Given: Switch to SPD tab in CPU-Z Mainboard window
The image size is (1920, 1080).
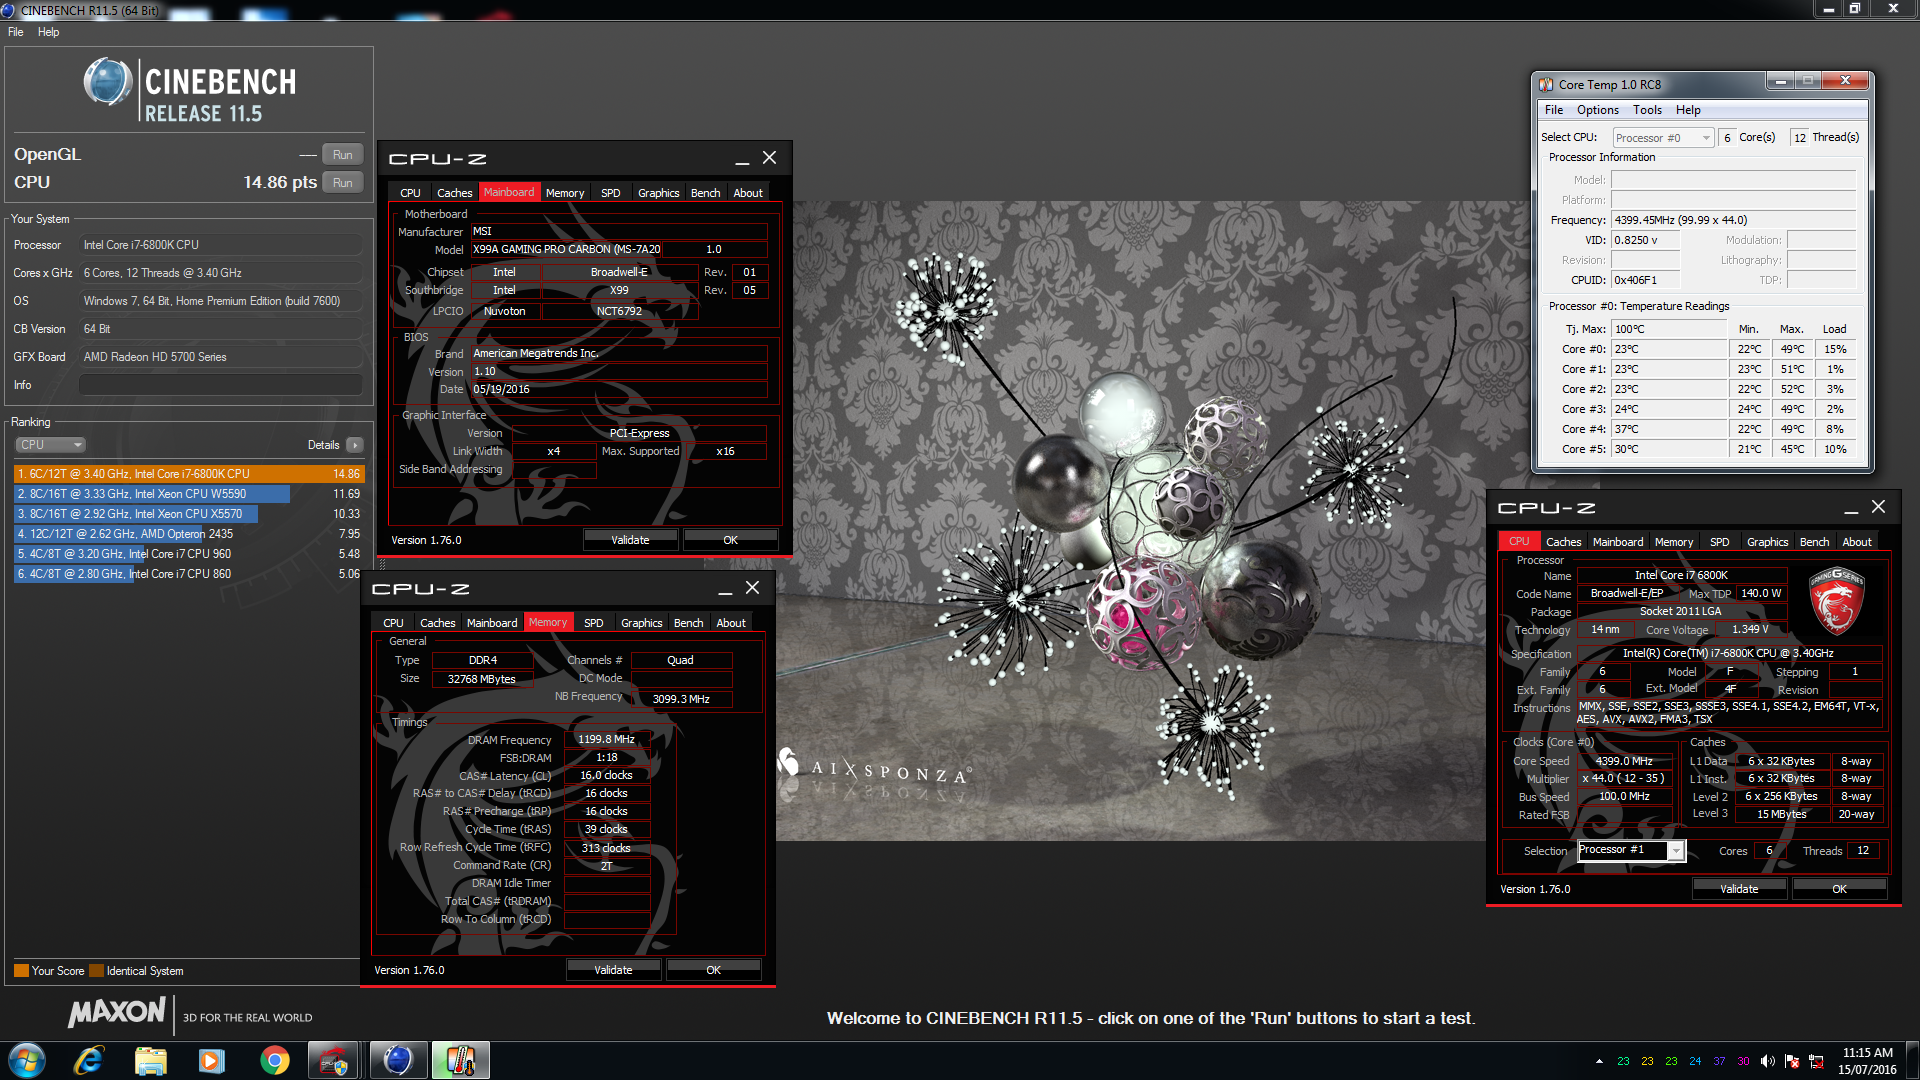Looking at the screenshot, I should [610, 193].
